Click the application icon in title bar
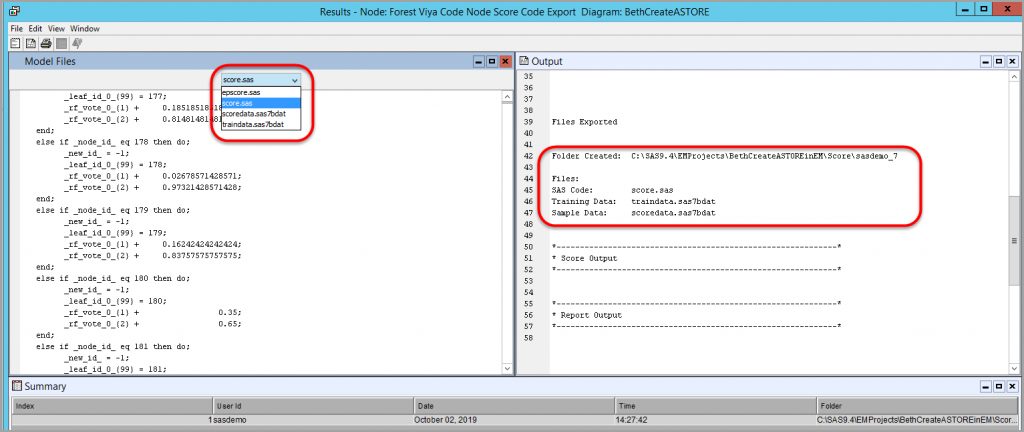The width and height of the screenshot is (1024, 432). [x=11, y=11]
